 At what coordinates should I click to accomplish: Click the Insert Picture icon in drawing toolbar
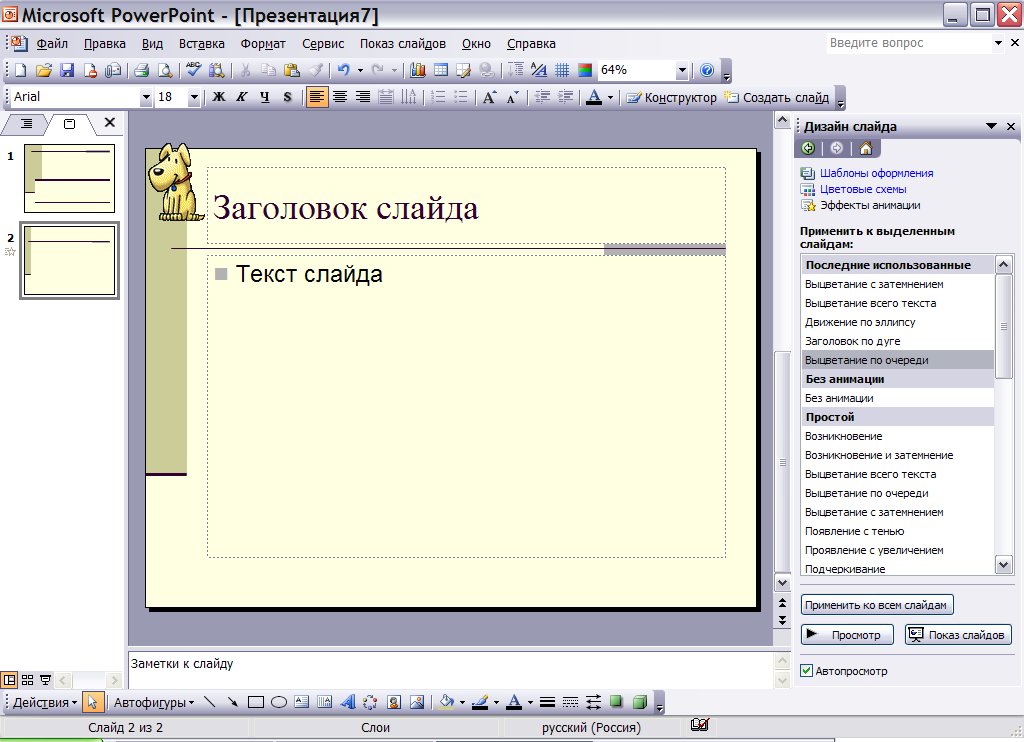click(x=417, y=702)
